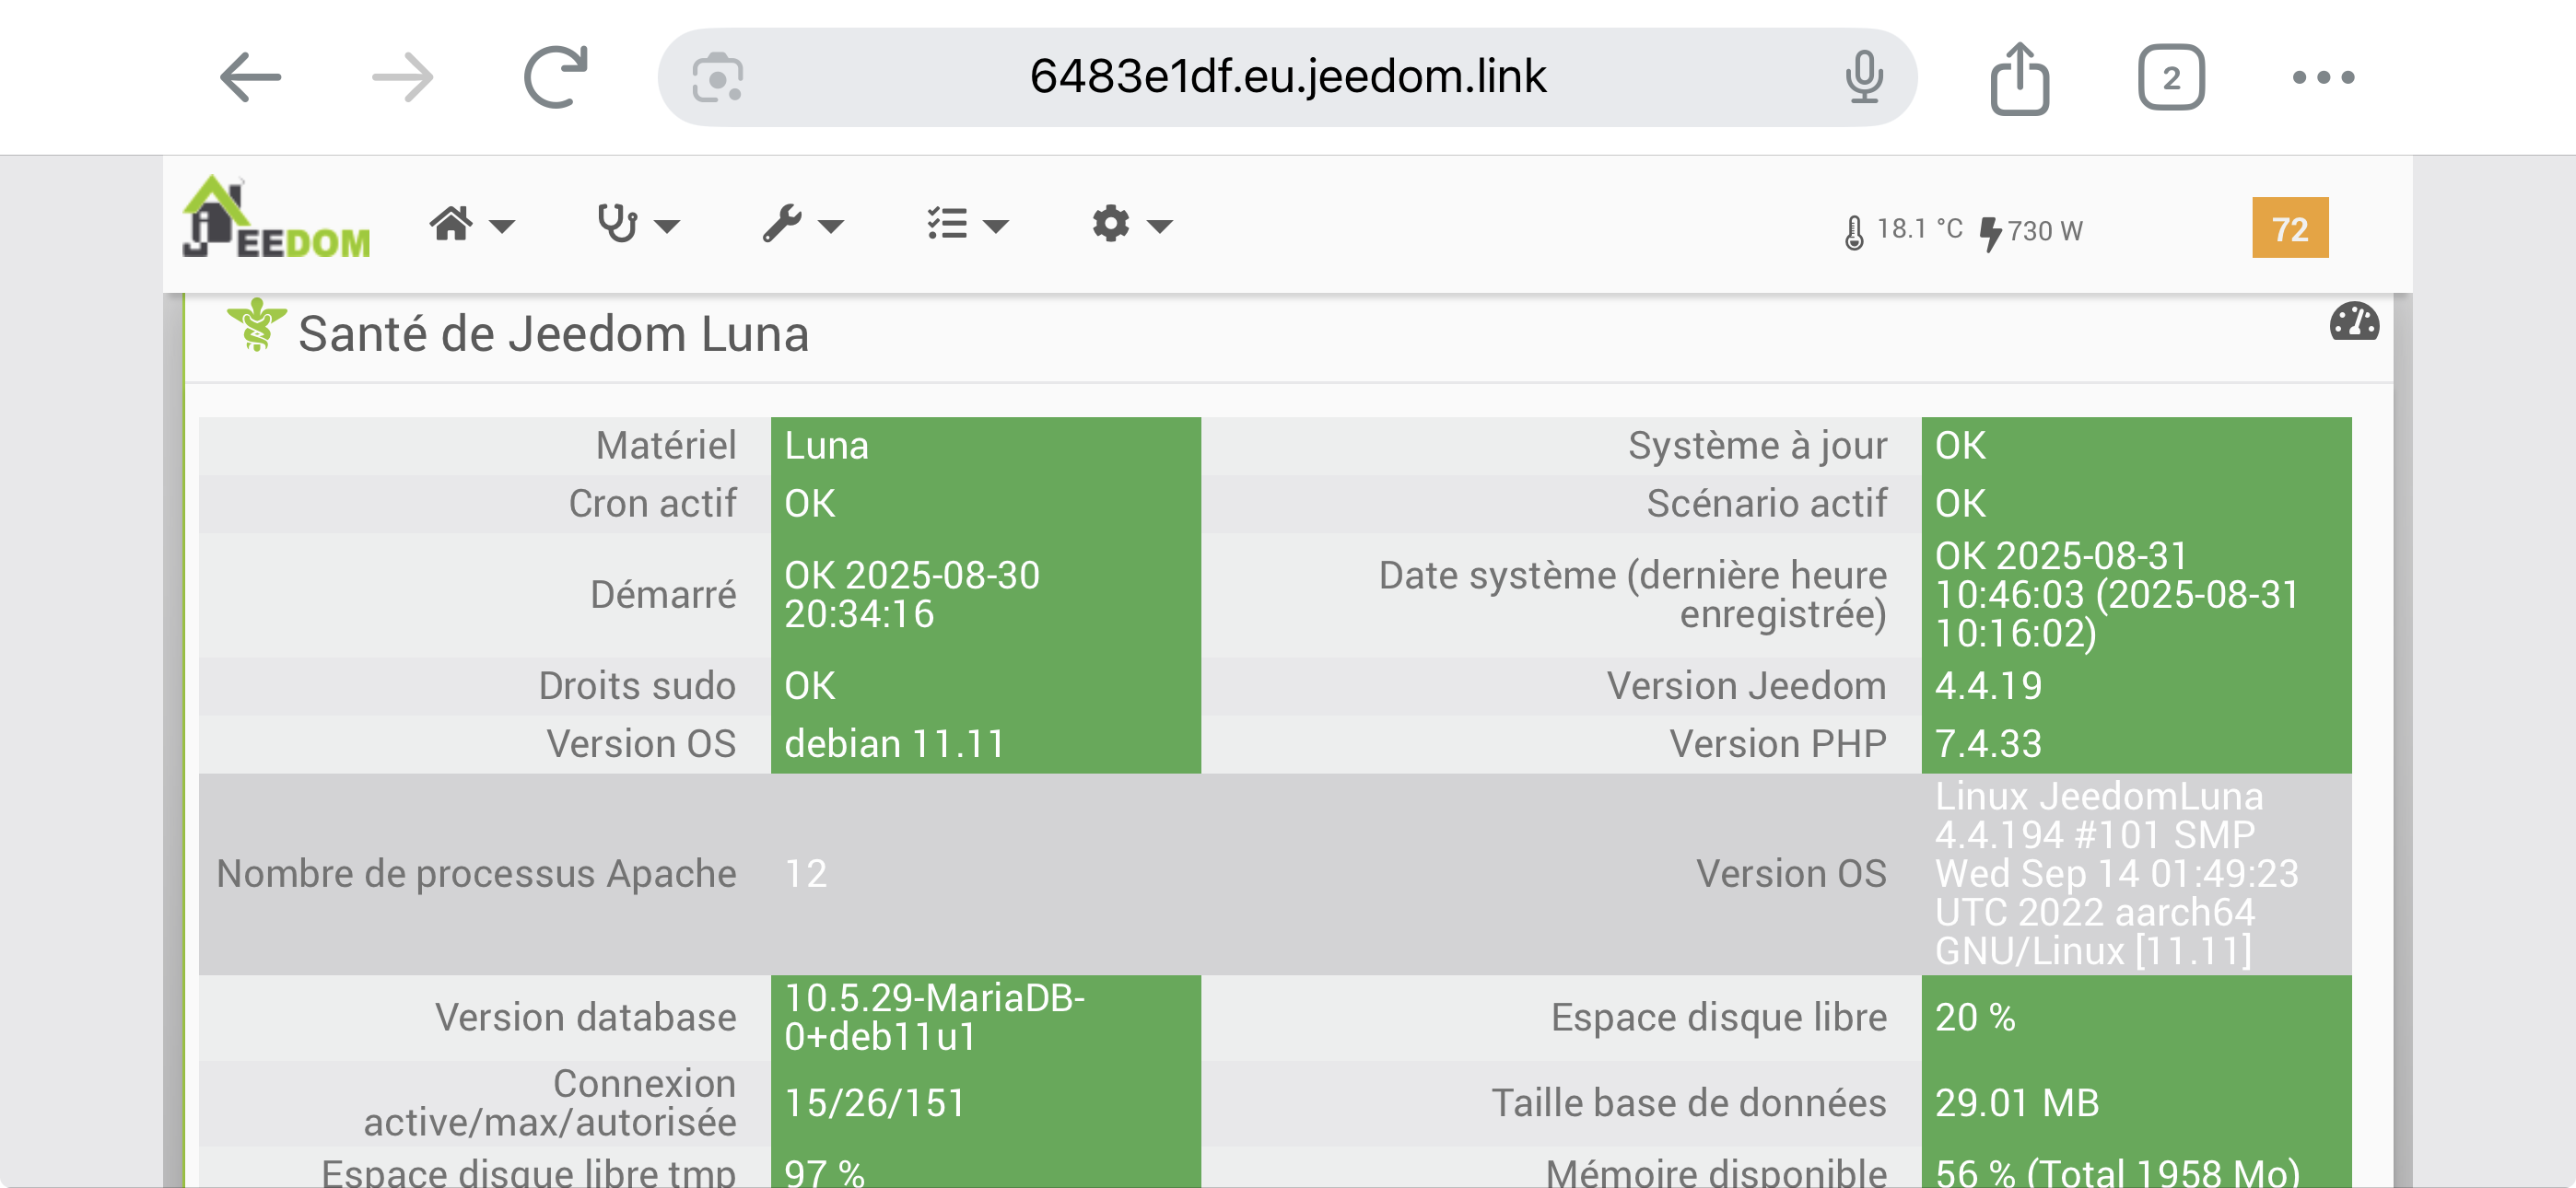The image size is (2576, 1188).
Task: Open the tab switcher showing 2 tabs
Action: pos(2170,77)
